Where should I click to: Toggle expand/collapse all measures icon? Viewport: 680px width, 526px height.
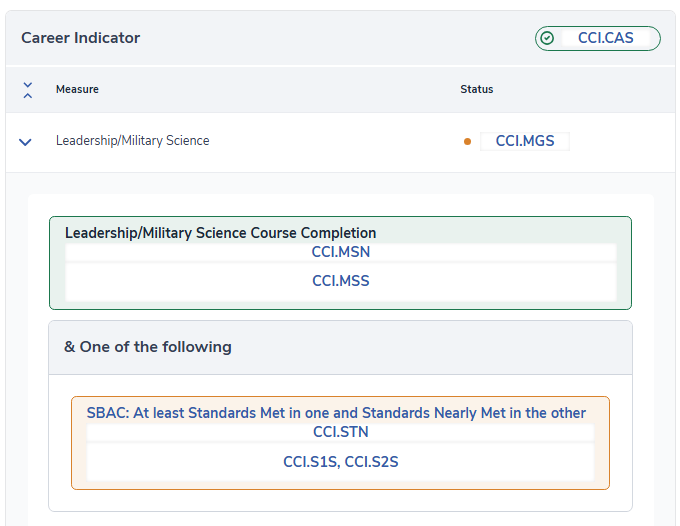28,90
